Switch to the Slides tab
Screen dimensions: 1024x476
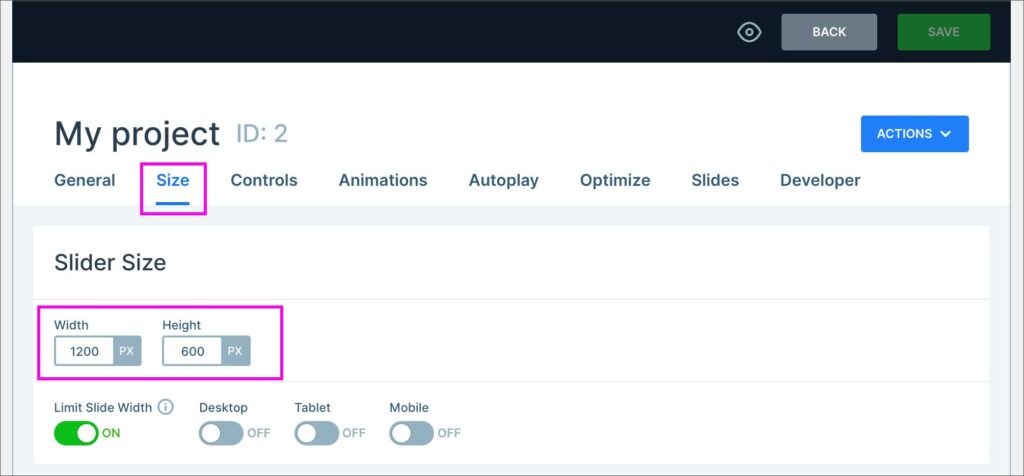coord(715,181)
